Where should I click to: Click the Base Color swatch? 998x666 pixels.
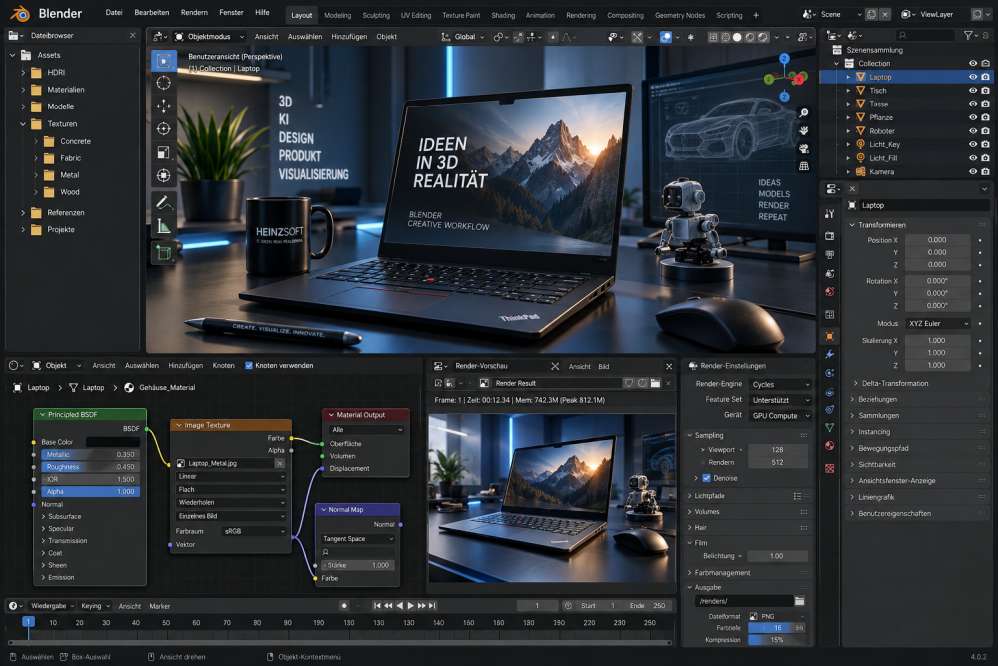113,442
